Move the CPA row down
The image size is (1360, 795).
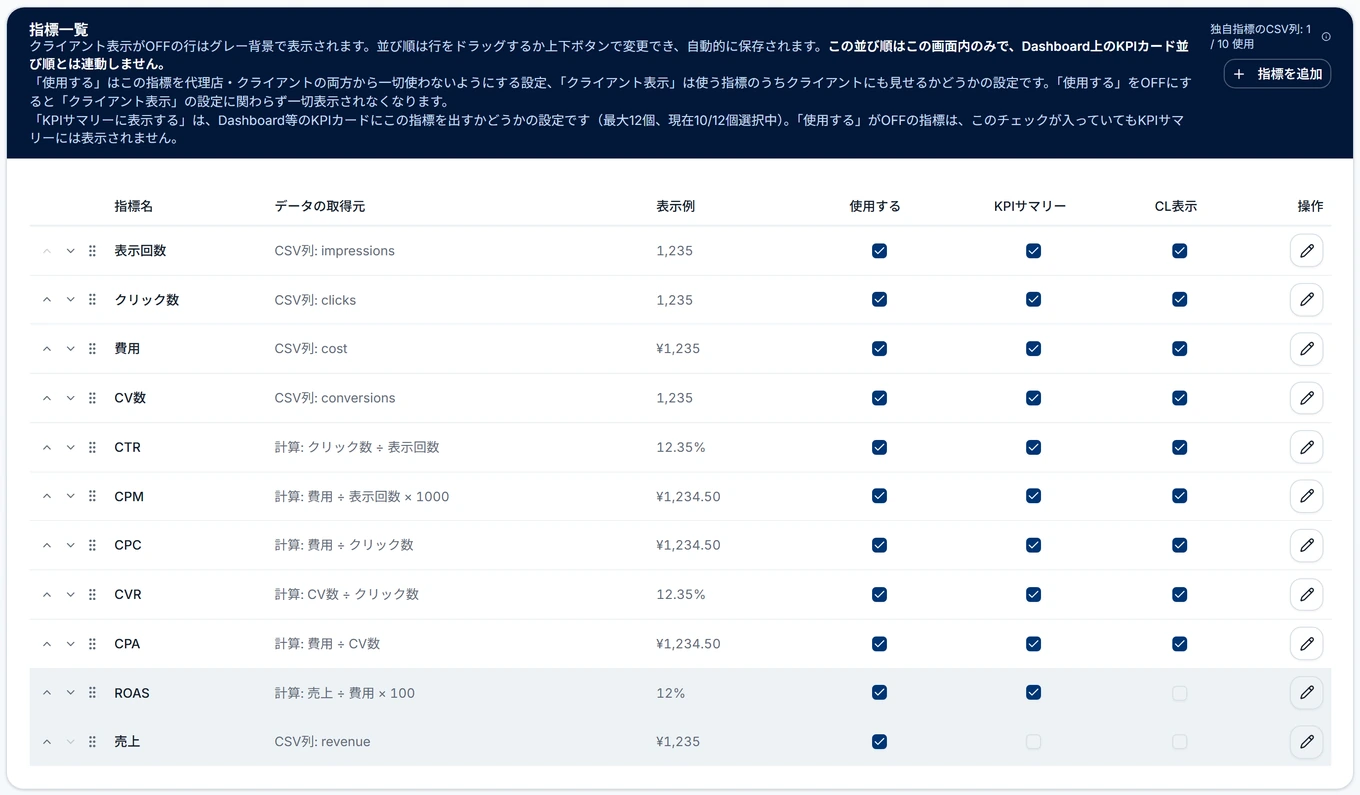(x=70, y=644)
